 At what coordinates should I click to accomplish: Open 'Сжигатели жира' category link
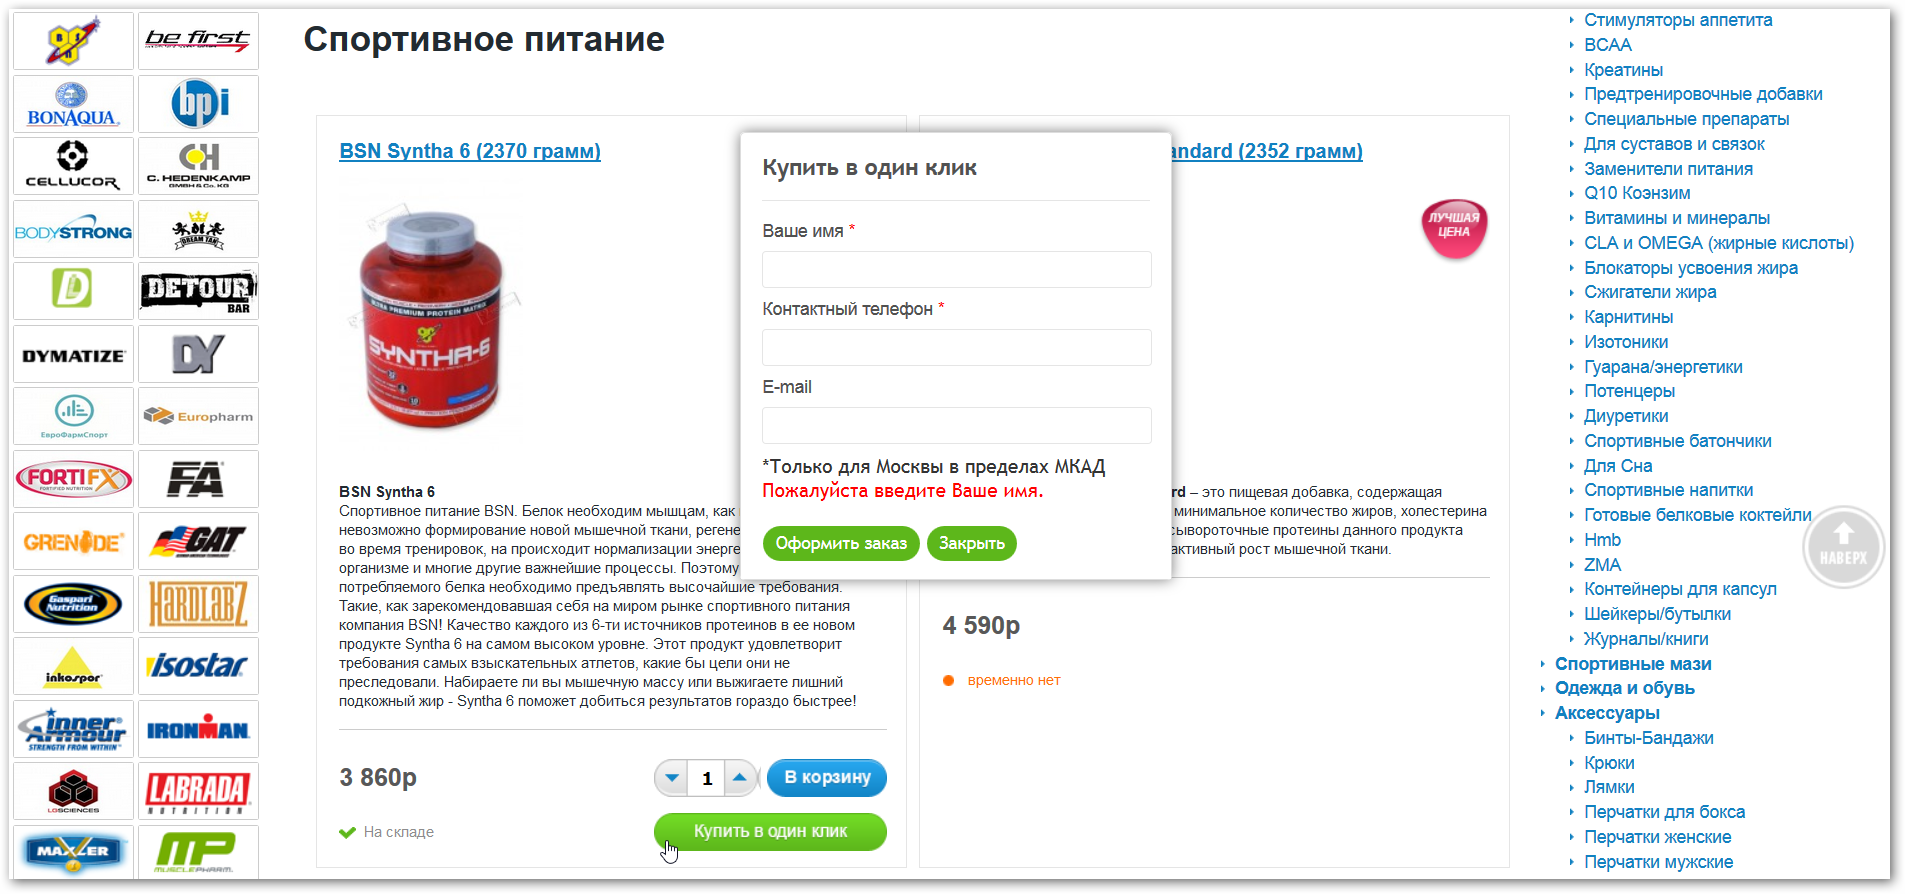[1650, 292]
